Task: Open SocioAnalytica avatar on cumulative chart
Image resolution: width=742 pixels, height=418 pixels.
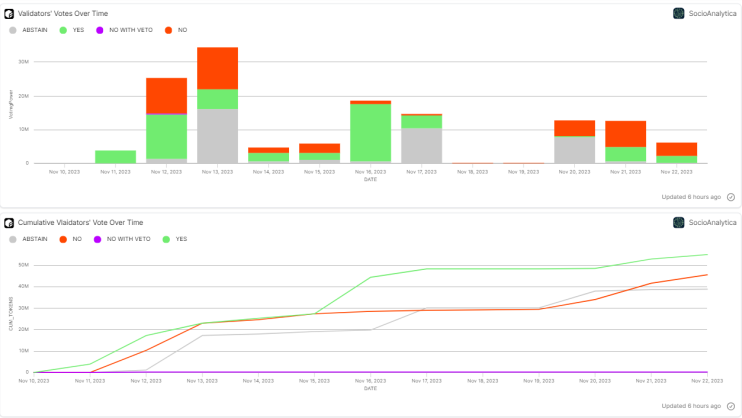Action: 679,222
